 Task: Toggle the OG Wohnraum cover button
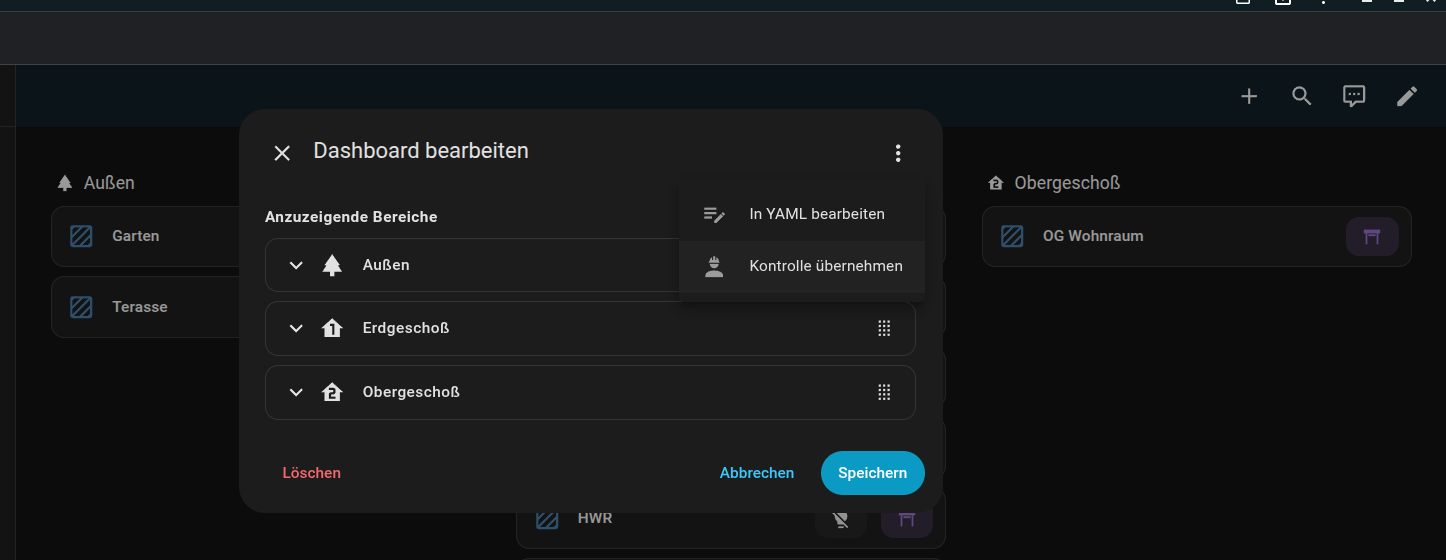coord(1372,237)
